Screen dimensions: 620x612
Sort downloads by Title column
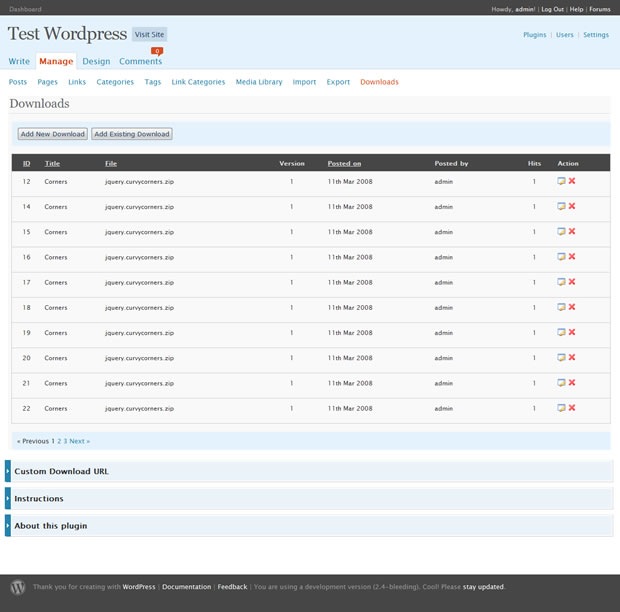tap(52, 163)
